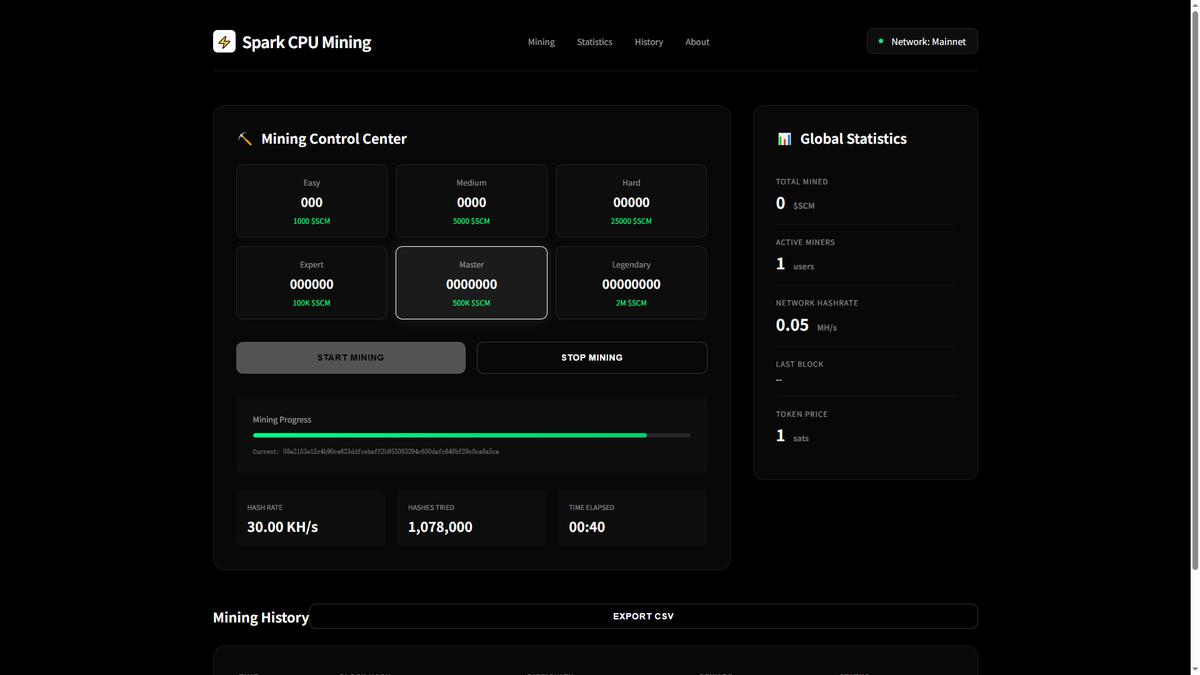The height and width of the screenshot is (675, 1200).
Task: Choose the Legendary difficulty tier
Action: click(x=631, y=282)
